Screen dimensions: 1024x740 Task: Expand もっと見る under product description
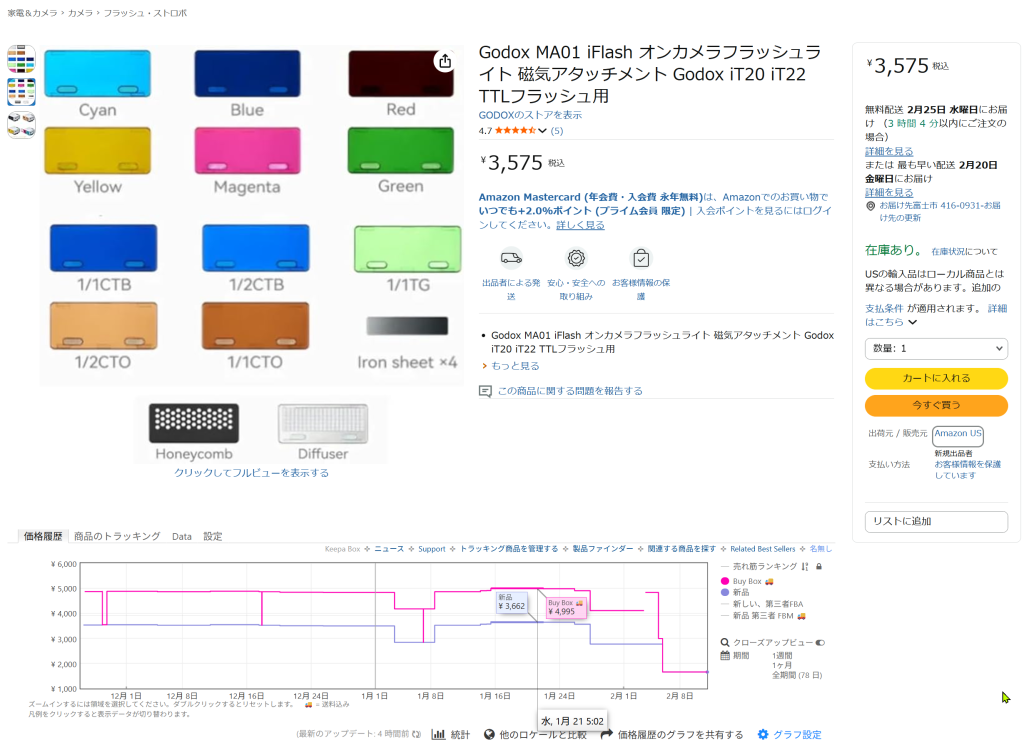[515, 366]
